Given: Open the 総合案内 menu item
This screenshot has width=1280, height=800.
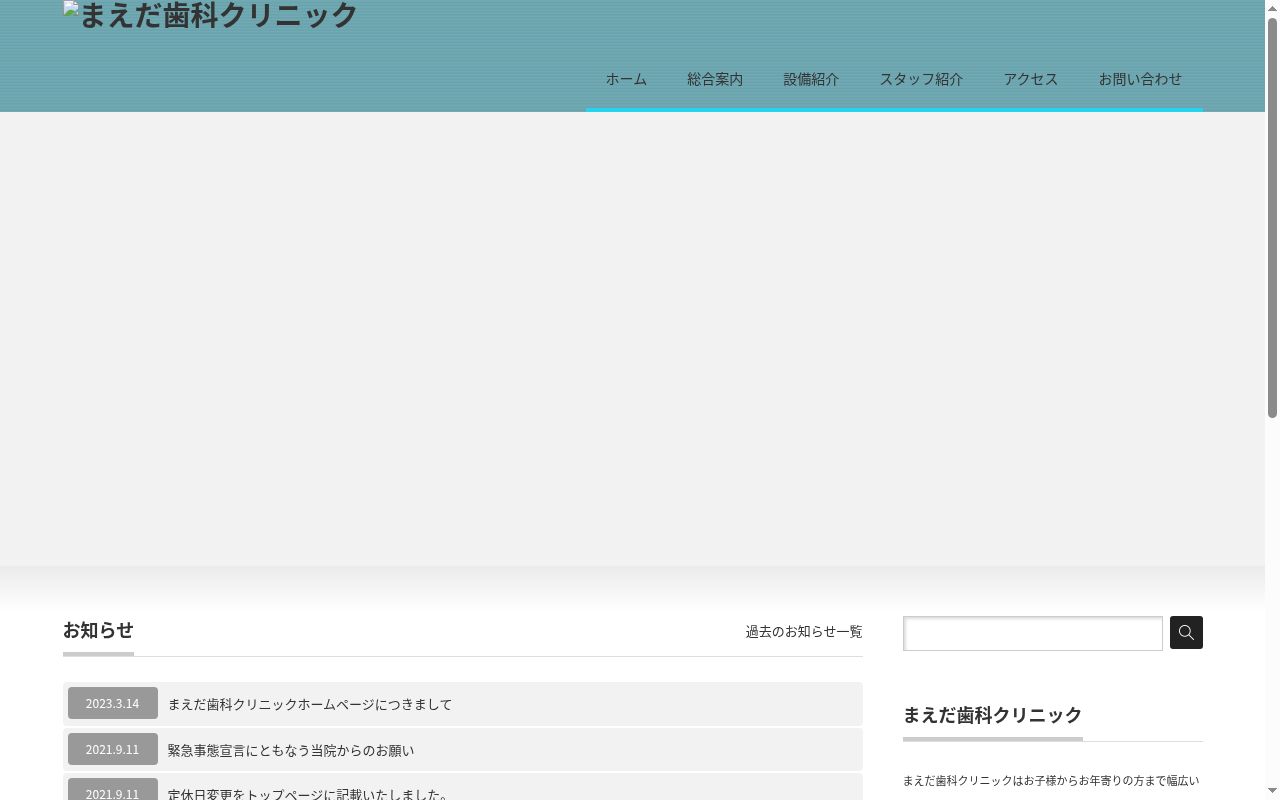Looking at the screenshot, I should [715, 79].
